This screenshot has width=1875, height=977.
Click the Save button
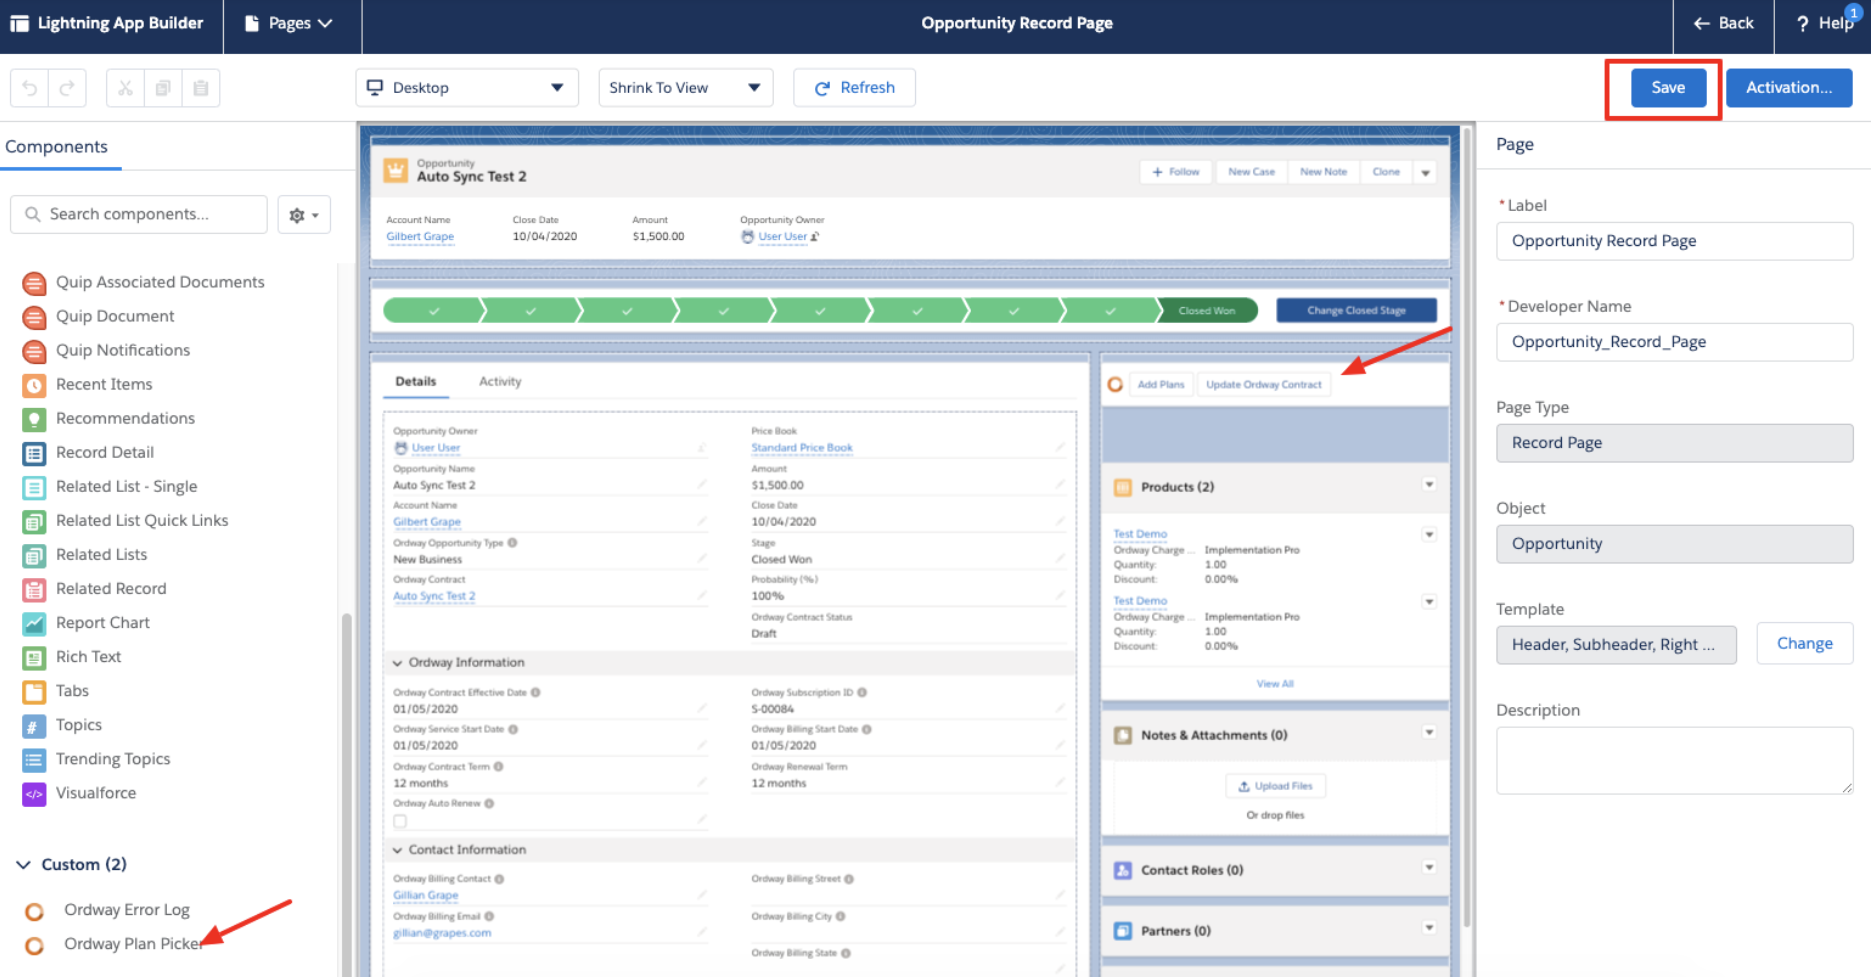(1667, 88)
